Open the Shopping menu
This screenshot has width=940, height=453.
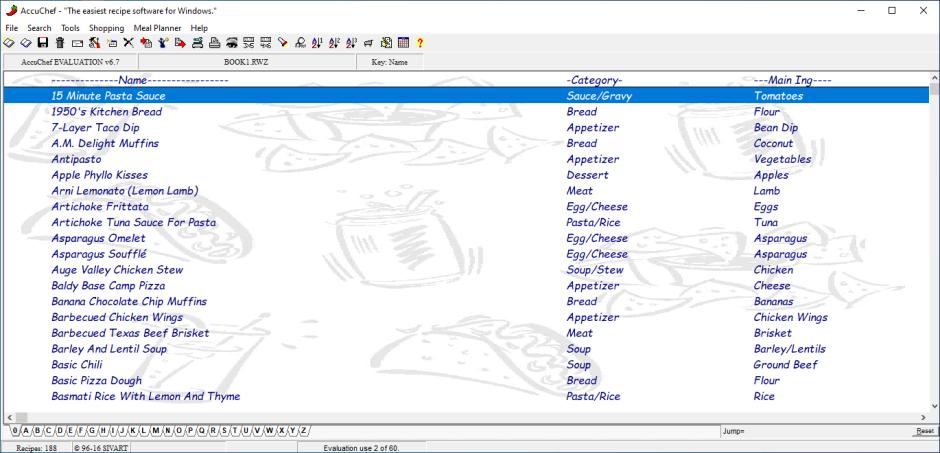pos(107,28)
